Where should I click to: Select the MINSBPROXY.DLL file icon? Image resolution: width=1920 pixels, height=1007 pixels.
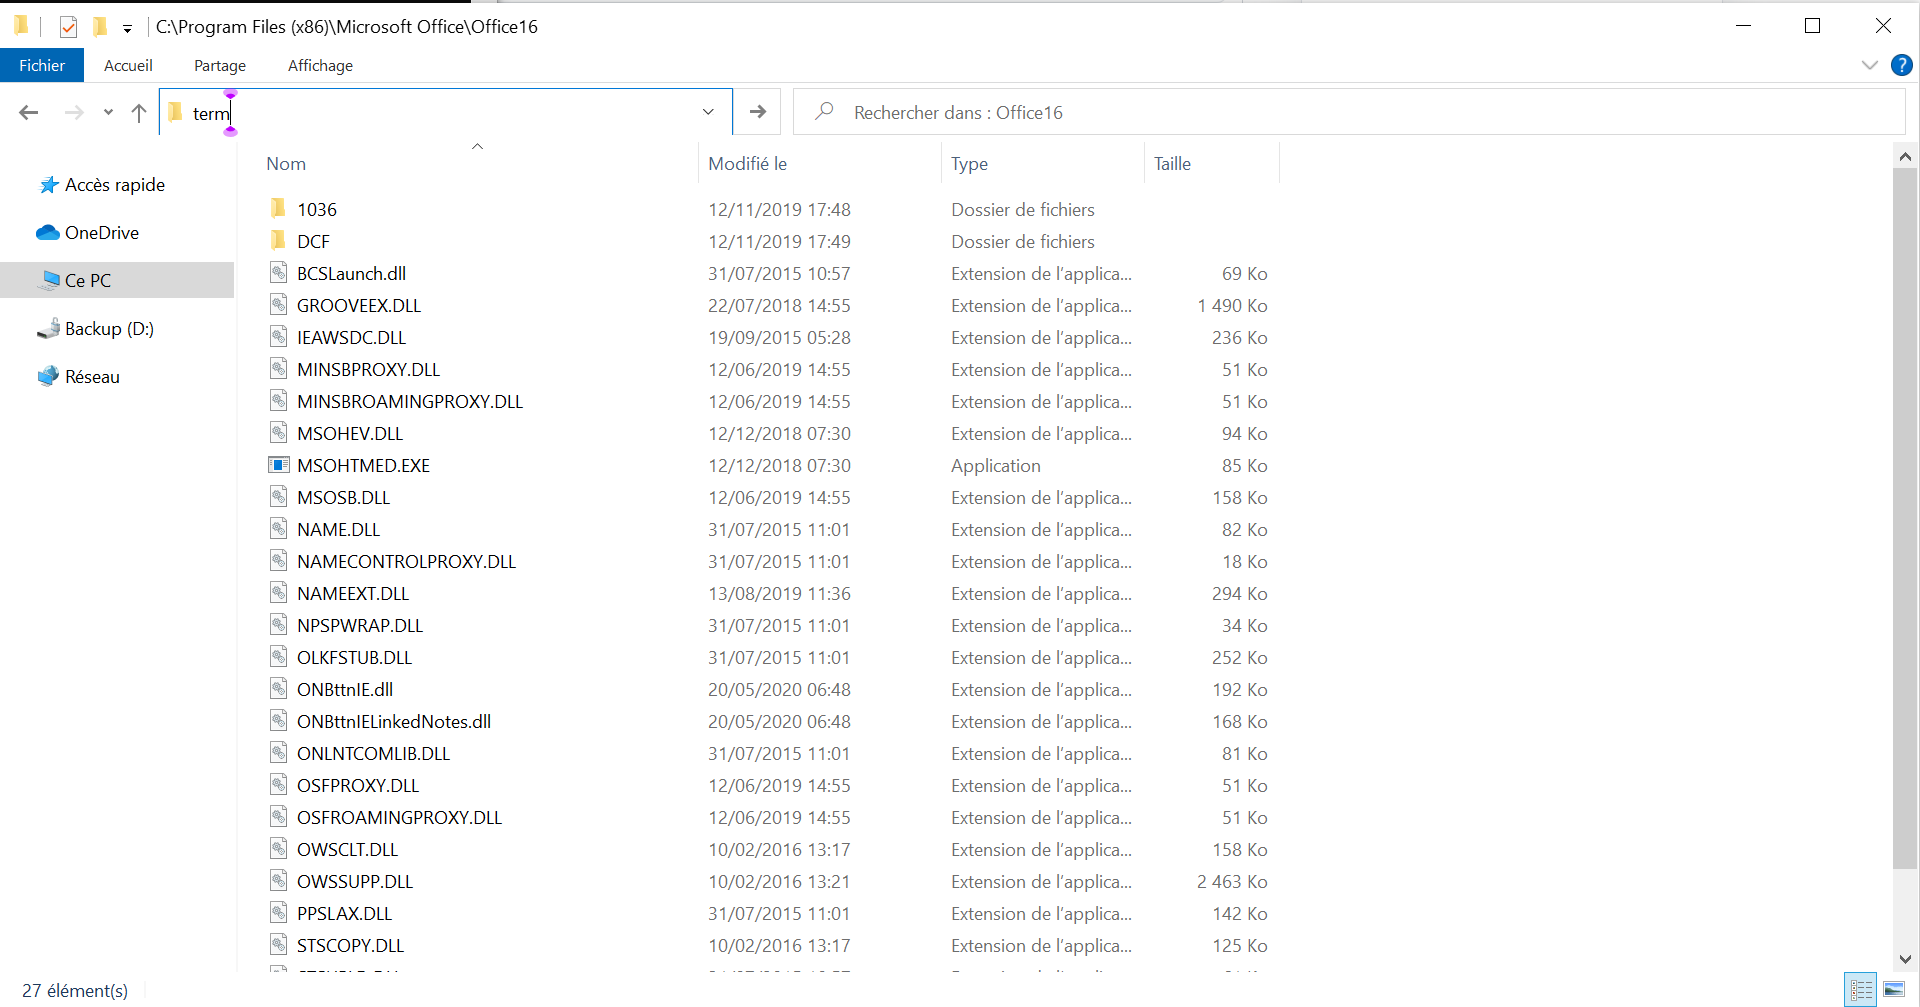[279, 369]
